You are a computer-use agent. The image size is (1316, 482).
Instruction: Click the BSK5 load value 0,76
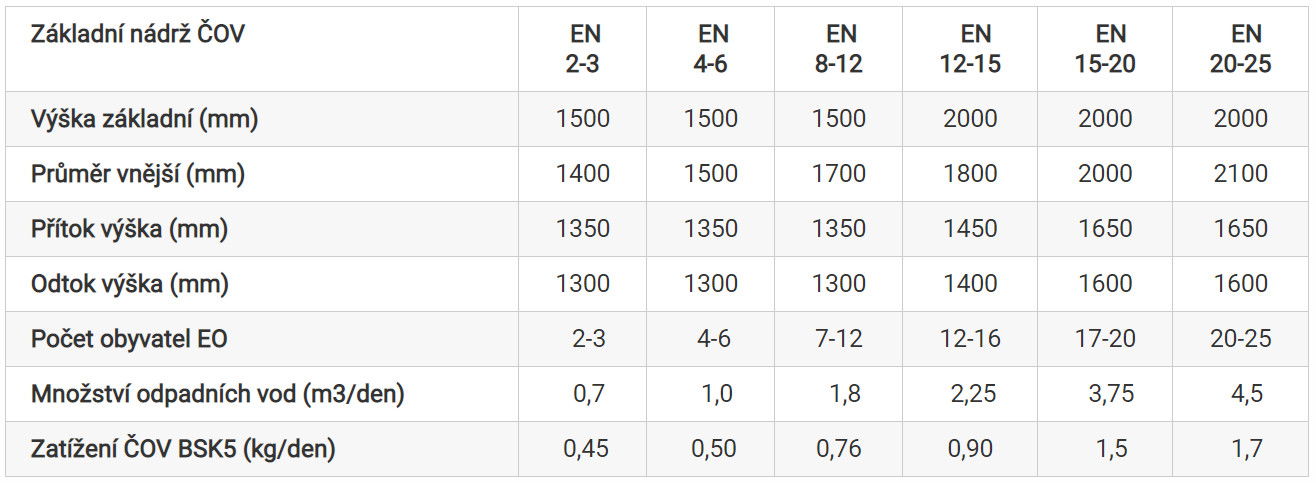pos(838,449)
